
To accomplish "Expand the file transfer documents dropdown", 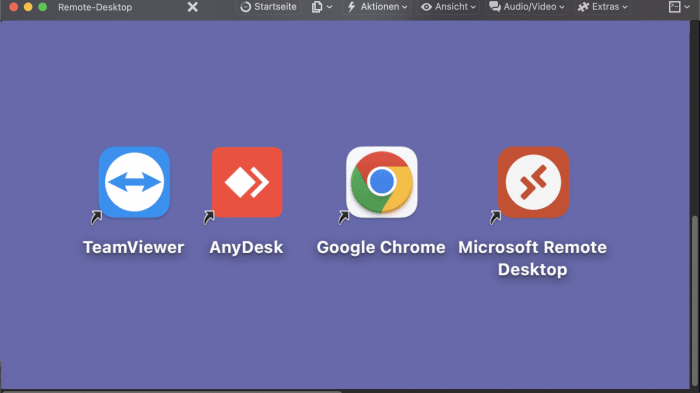I will pyautogui.click(x=321, y=7).
